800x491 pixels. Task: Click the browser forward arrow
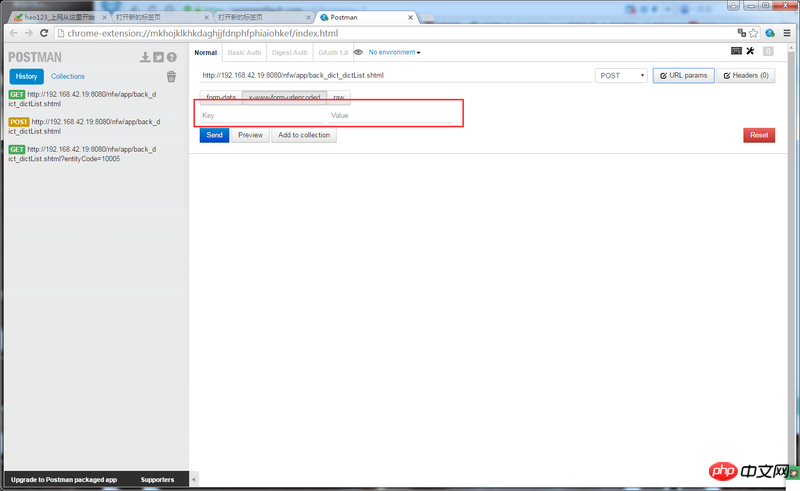pos(29,33)
